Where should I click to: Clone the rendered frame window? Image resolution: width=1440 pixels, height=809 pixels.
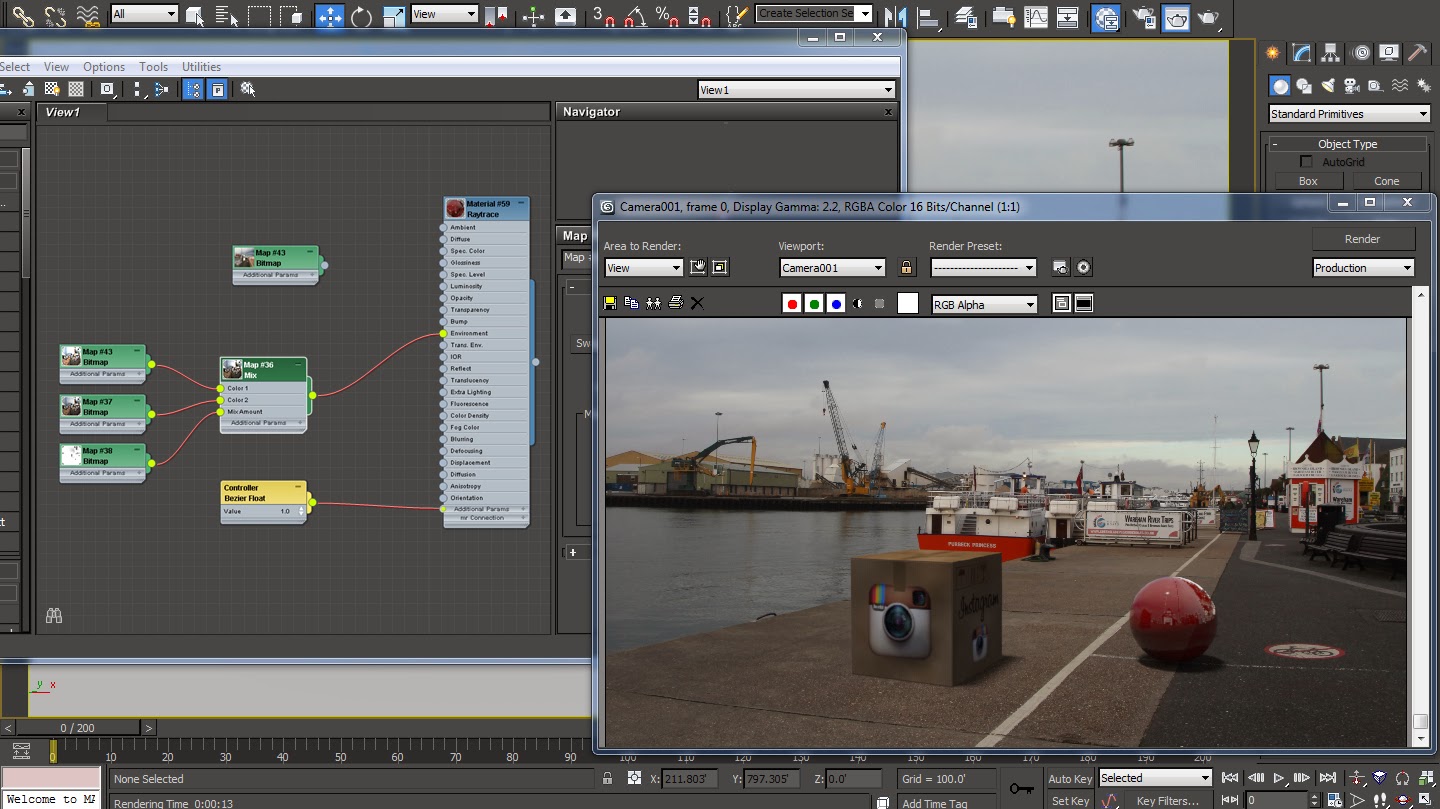pyautogui.click(x=653, y=303)
